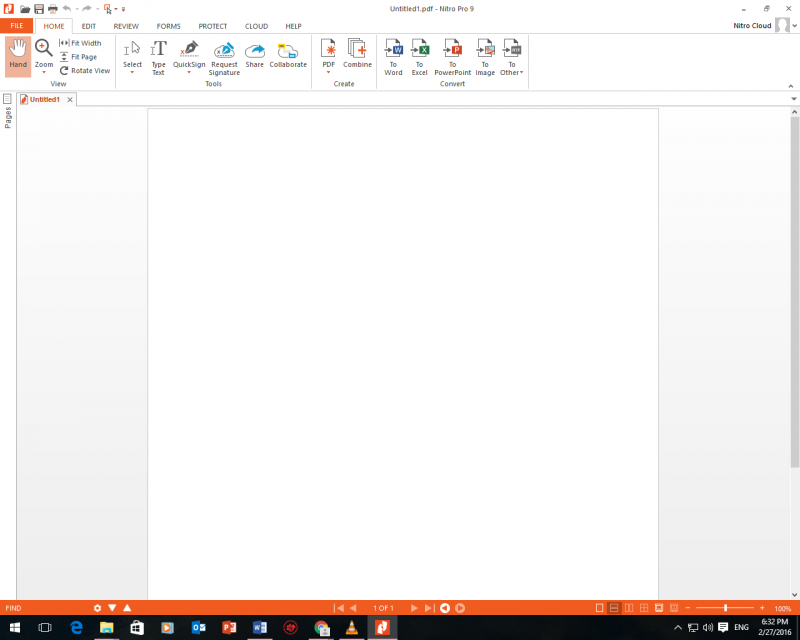Click the zoom in plus button
This screenshot has height=640, width=800.
pos(762,608)
